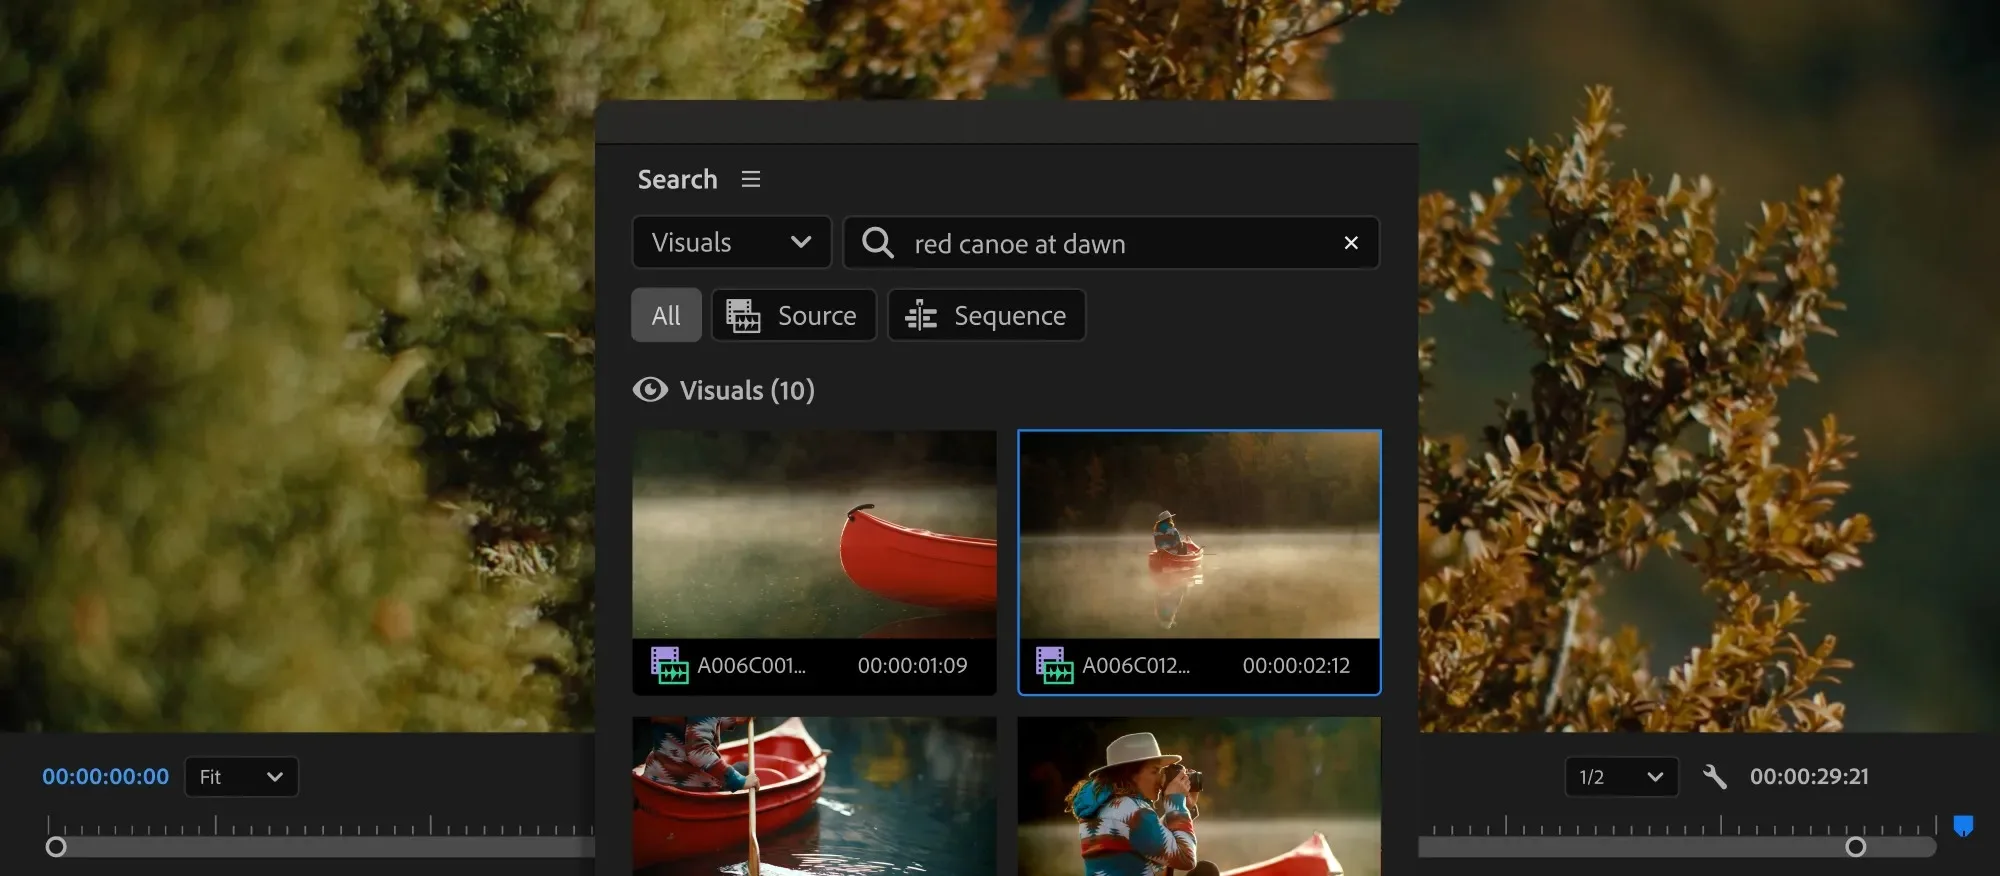This screenshot has height=876, width=2000.
Task: Select the A006C012 misty lake thumbnail
Action: click(x=1199, y=535)
